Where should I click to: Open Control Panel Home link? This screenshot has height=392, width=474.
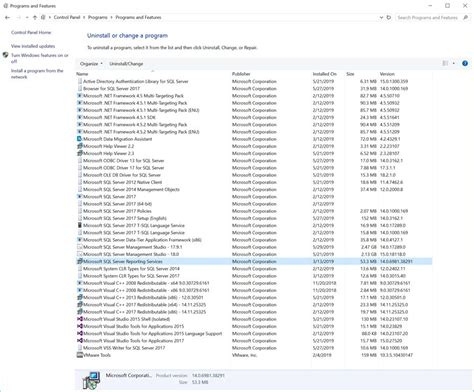coord(31,32)
